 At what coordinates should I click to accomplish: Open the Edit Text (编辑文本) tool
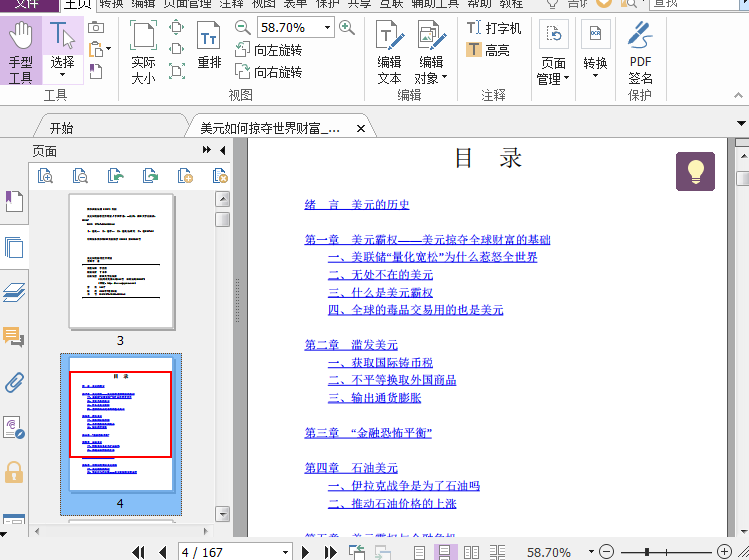pyautogui.click(x=389, y=53)
